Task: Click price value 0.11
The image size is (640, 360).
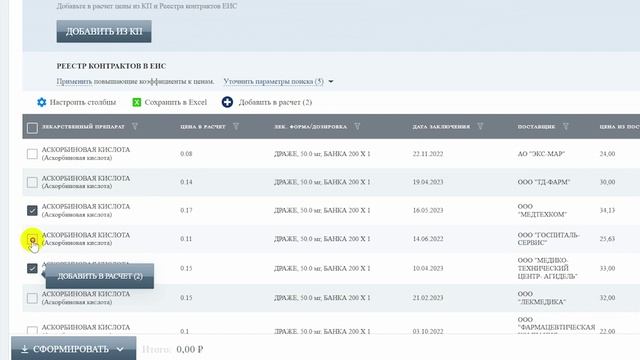Action: click(x=186, y=239)
